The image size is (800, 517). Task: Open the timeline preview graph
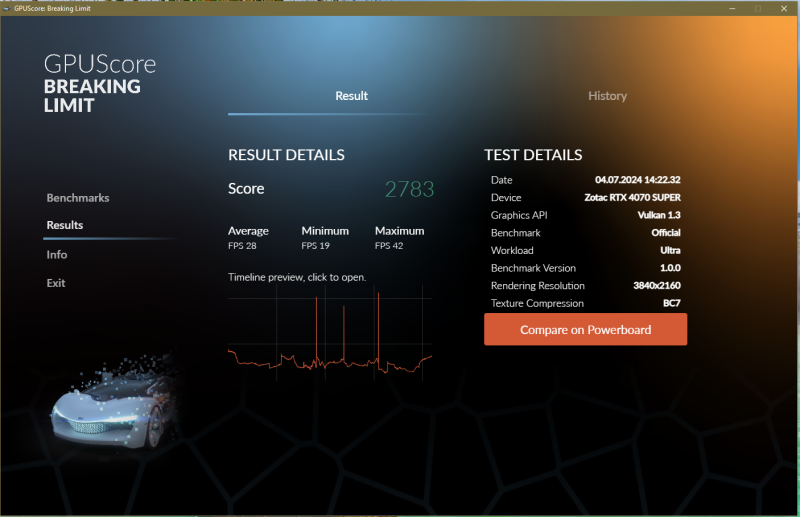click(330, 333)
